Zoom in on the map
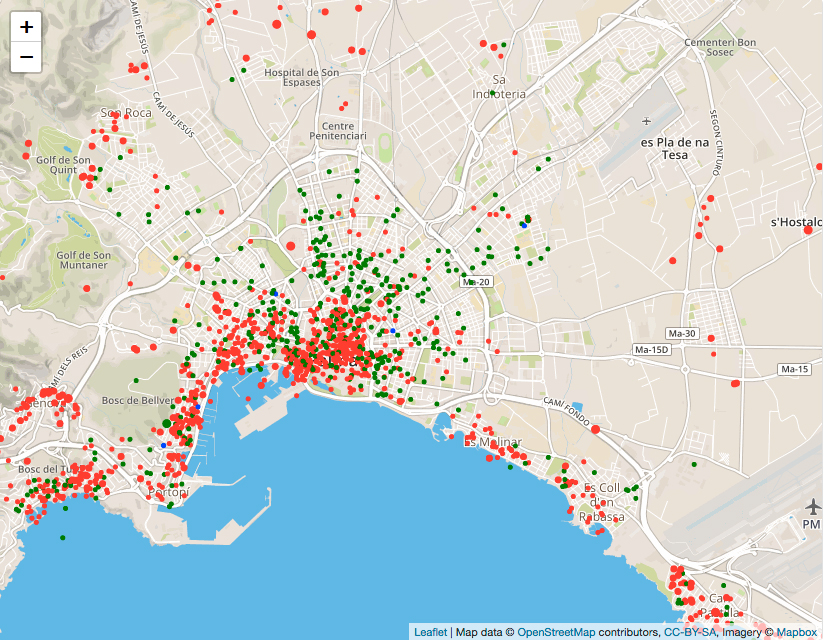The image size is (824, 640). (x=26, y=27)
